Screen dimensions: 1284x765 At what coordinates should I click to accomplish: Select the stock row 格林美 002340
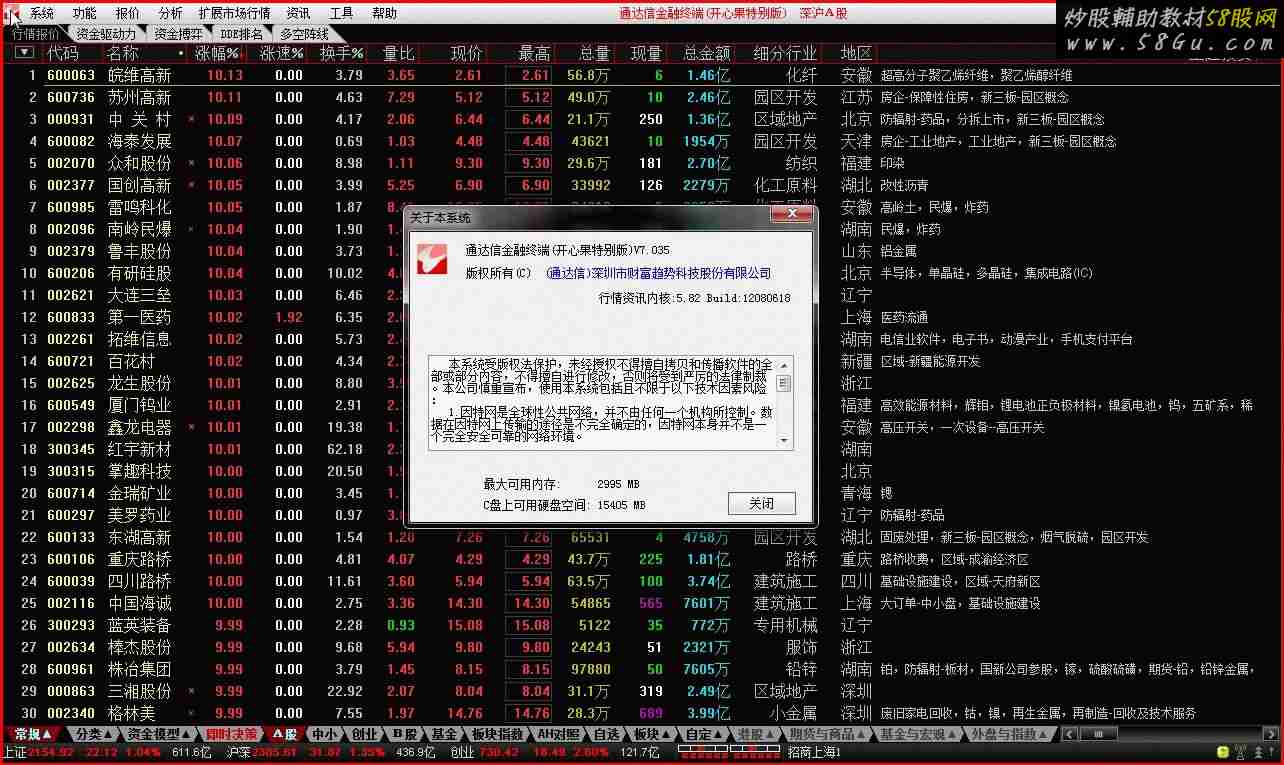[x=642, y=713]
